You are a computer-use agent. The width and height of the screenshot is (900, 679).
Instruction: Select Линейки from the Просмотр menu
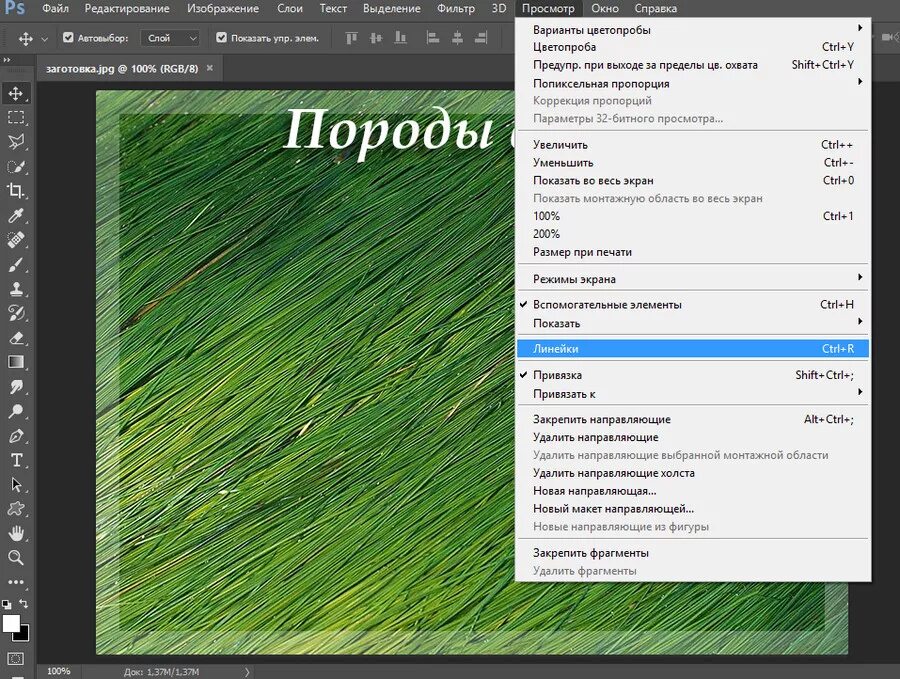click(x=556, y=348)
